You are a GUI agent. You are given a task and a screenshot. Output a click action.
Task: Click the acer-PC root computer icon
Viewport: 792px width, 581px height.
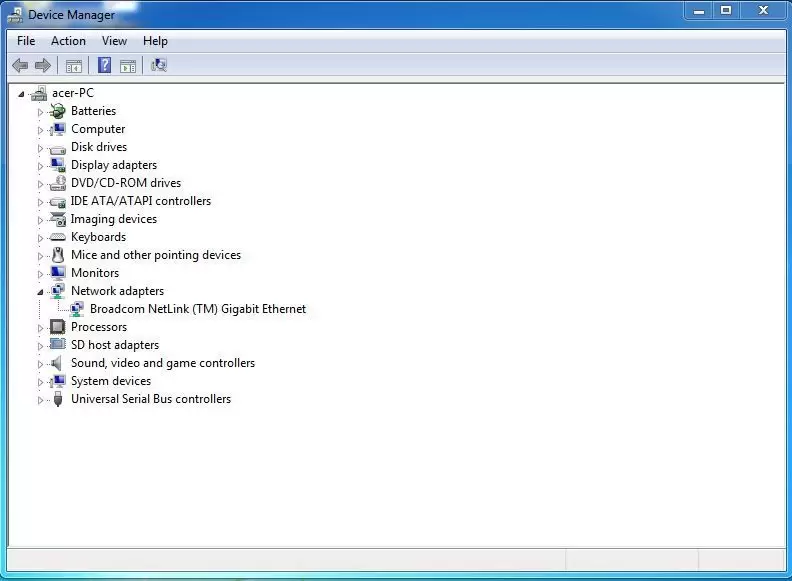pyautogui.click(x=39, y=93)
